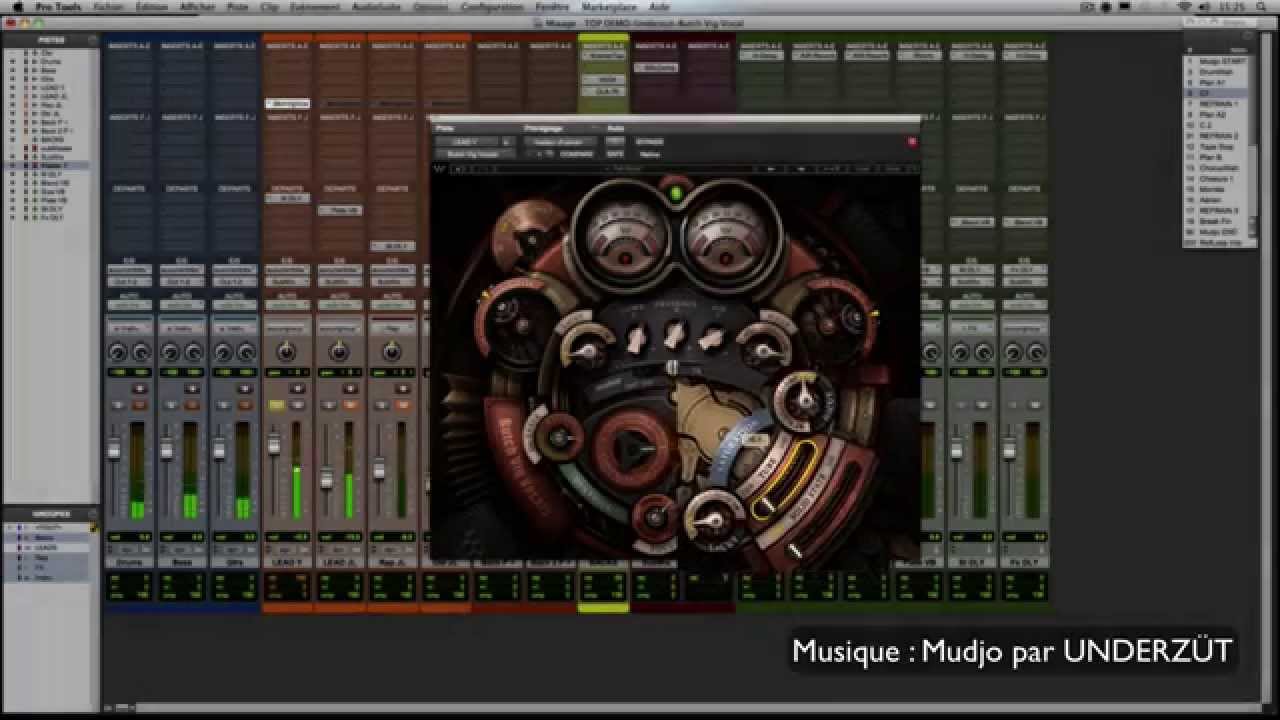Image resolution: width=1280 pixels, height=720 pixels.
Task: Select the LEADS group in Groupes list
Action: click(47, 547)
